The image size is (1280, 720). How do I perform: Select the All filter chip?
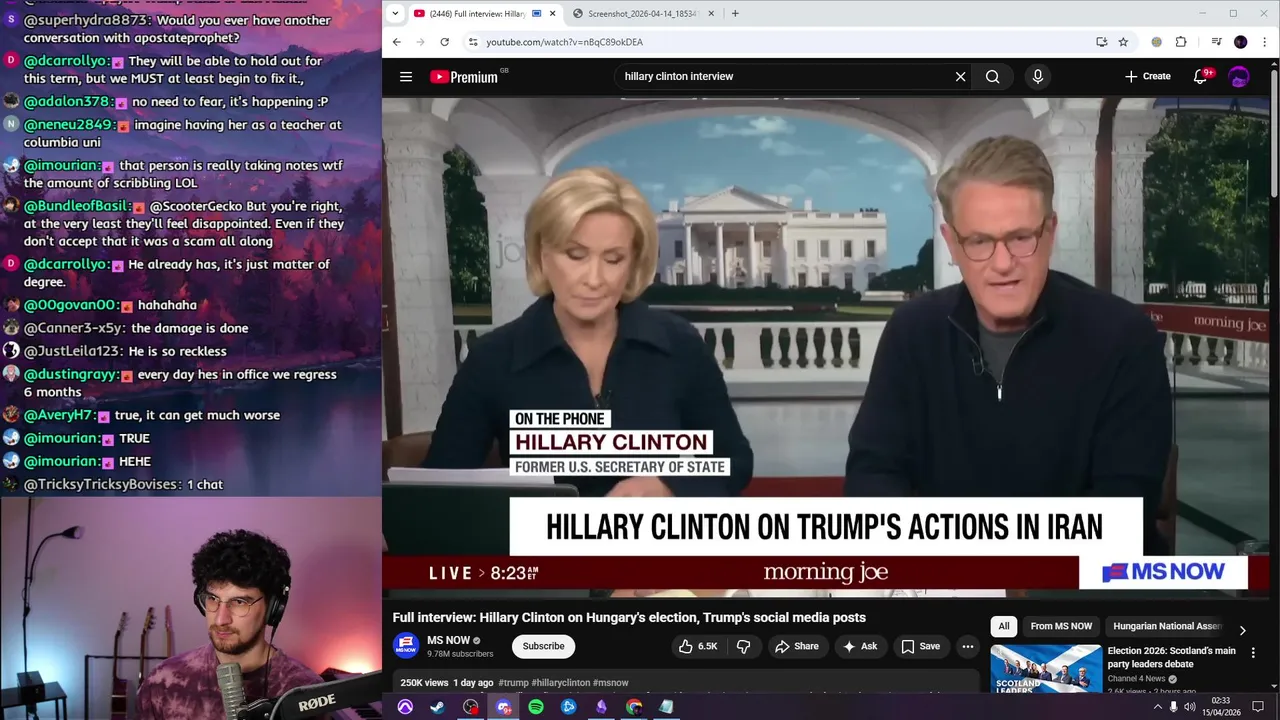click(1004, 626)
